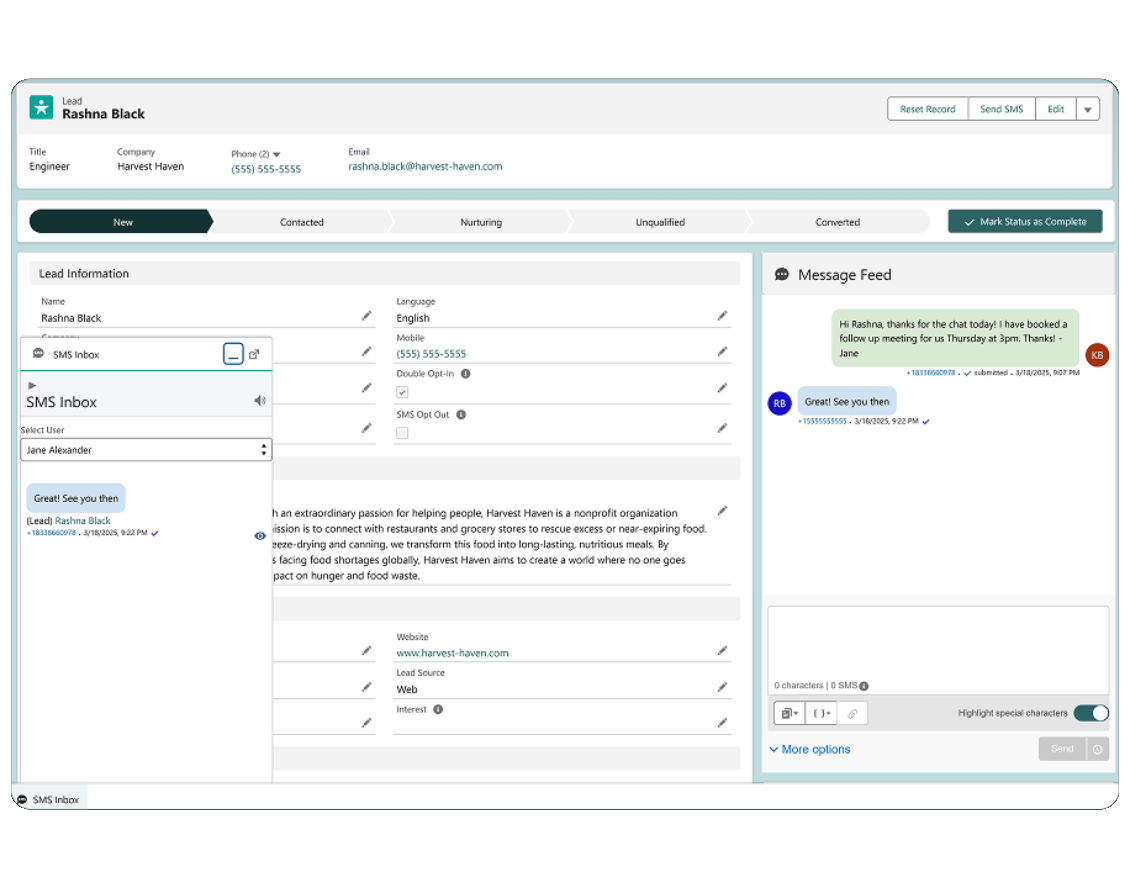Image resolution: width=1128 pixels, height=888 pixels.
Task: Select the Nurturing stage
Action: (481, 221)
